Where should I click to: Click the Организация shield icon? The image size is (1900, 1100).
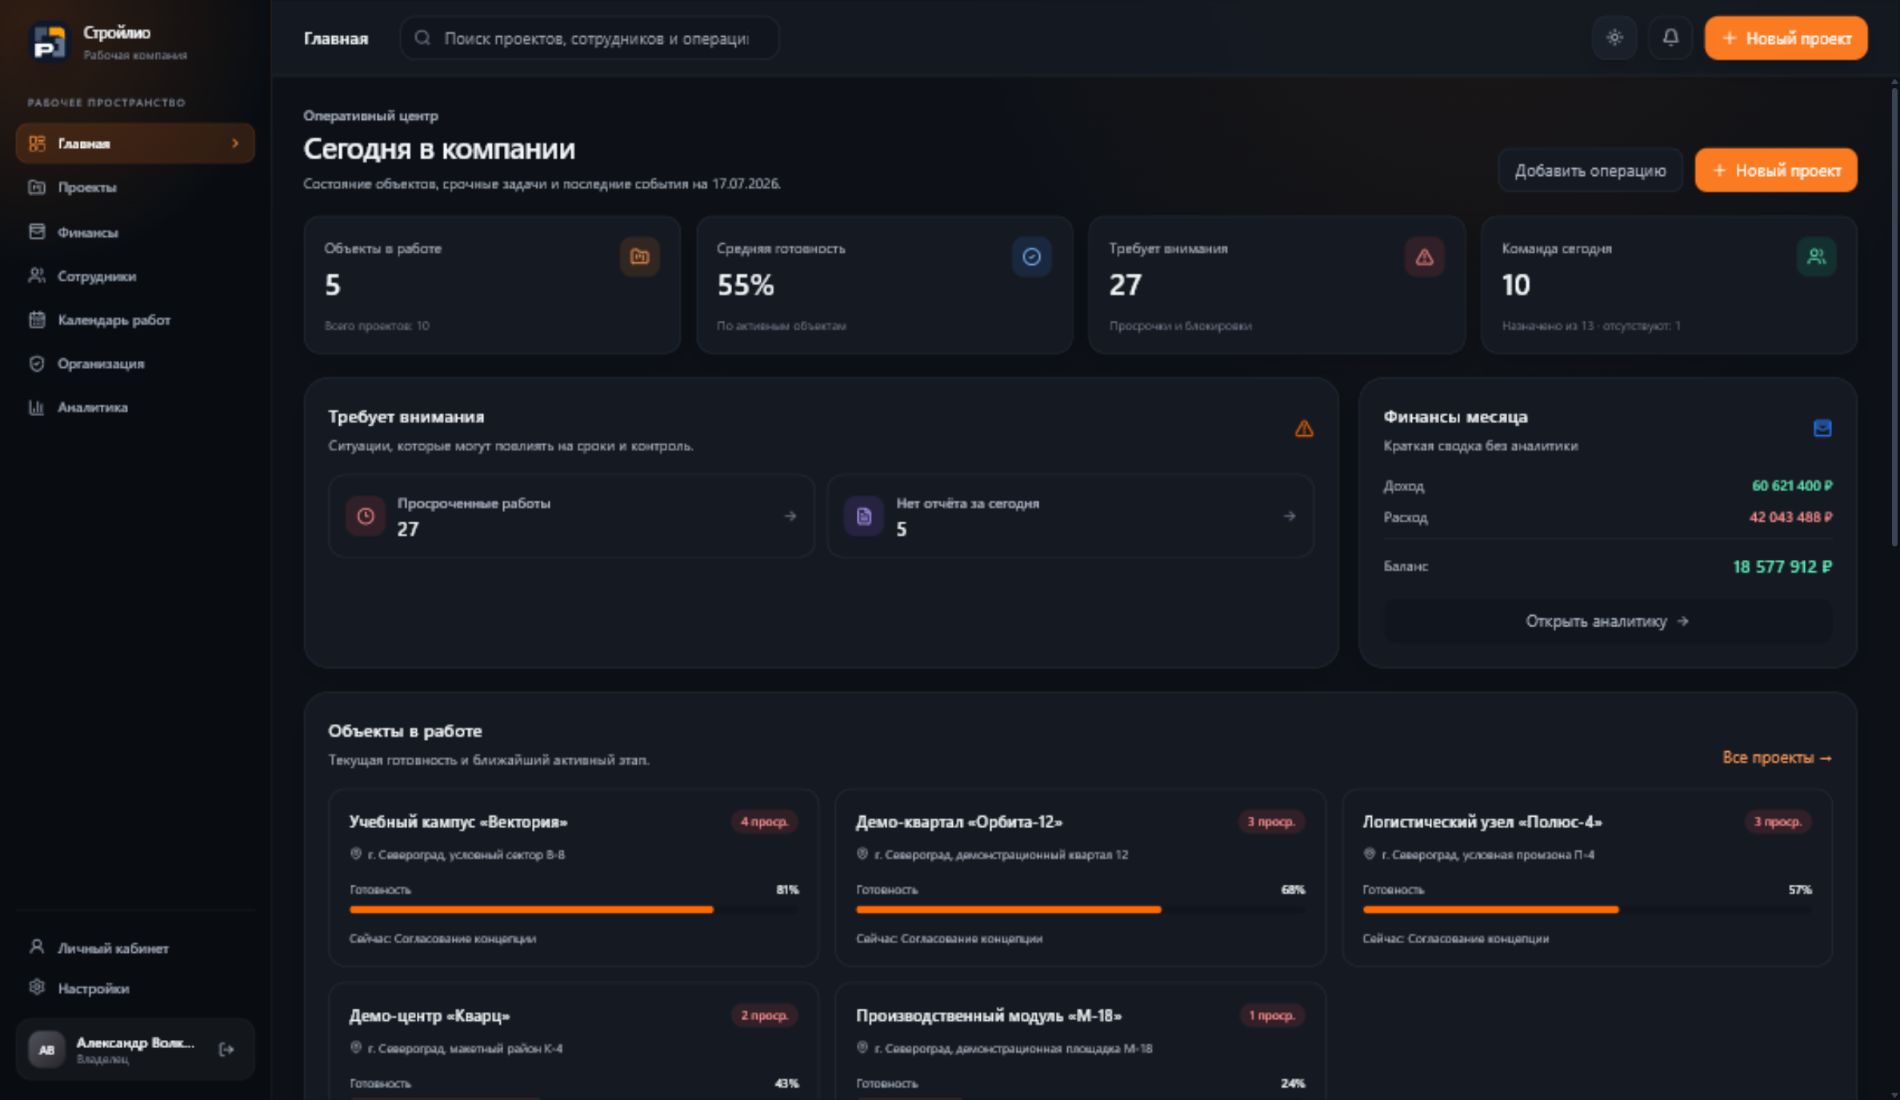click(37, 364)
